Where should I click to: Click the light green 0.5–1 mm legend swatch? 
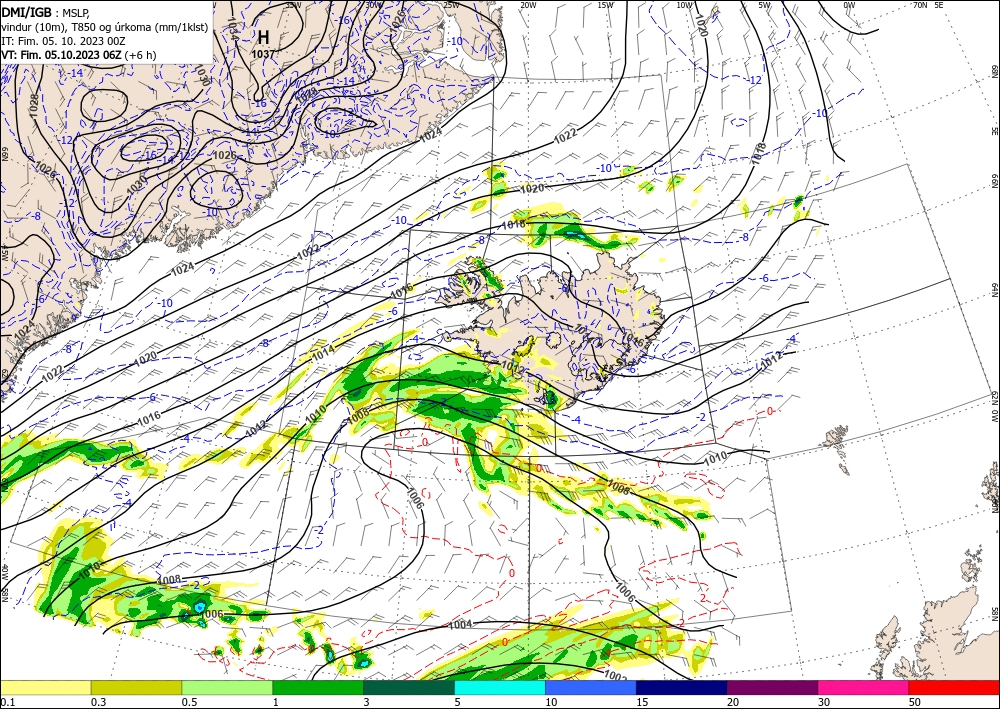[x=227, y=687]
